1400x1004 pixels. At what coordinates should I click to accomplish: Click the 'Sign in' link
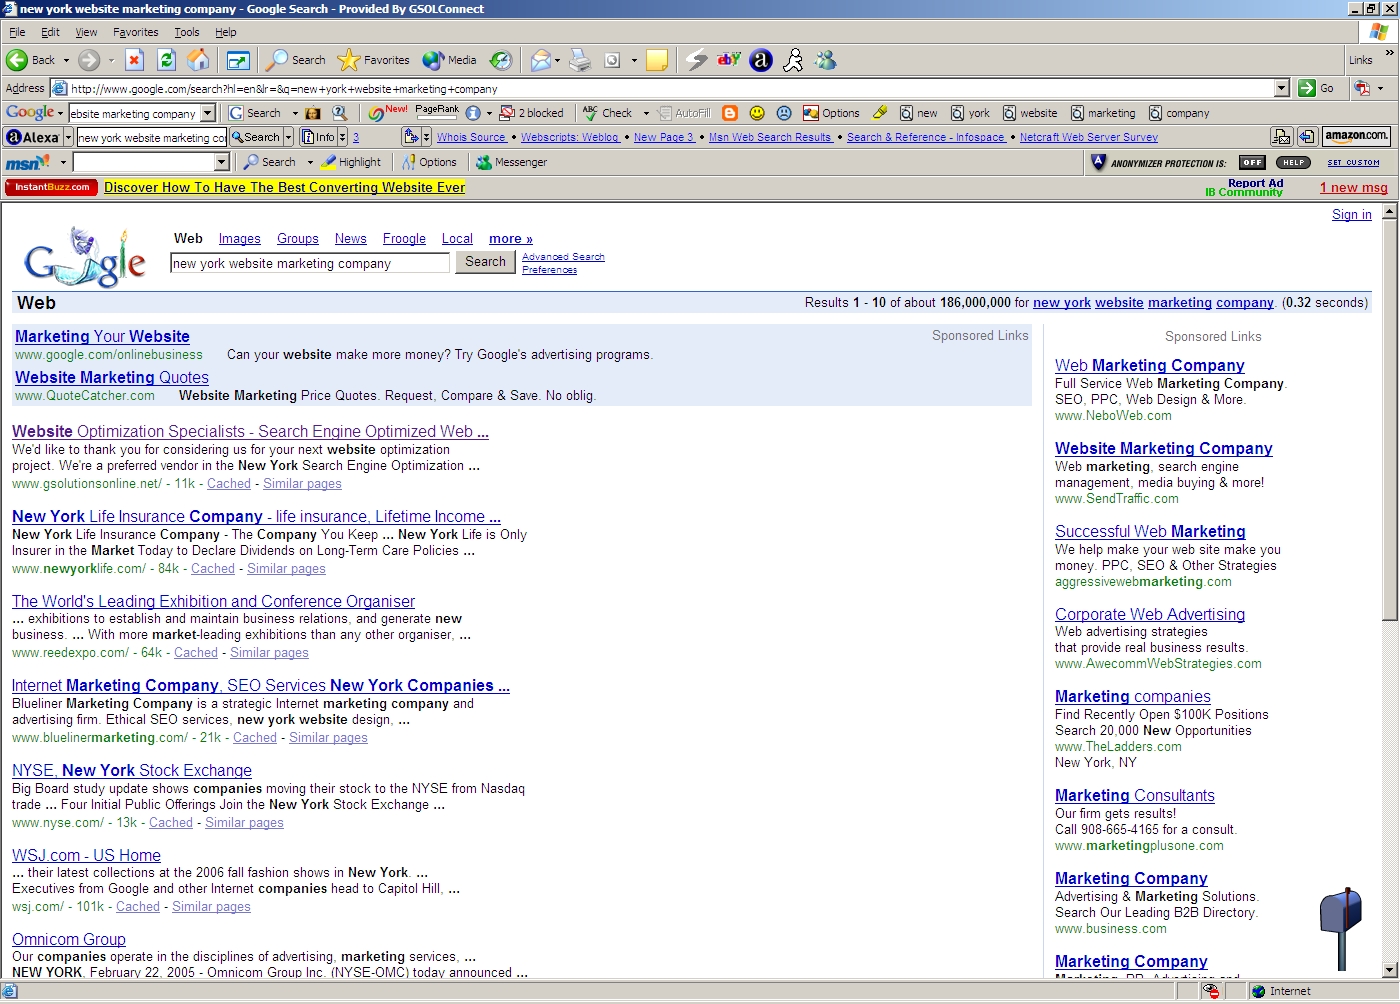tap(1352, 215)
